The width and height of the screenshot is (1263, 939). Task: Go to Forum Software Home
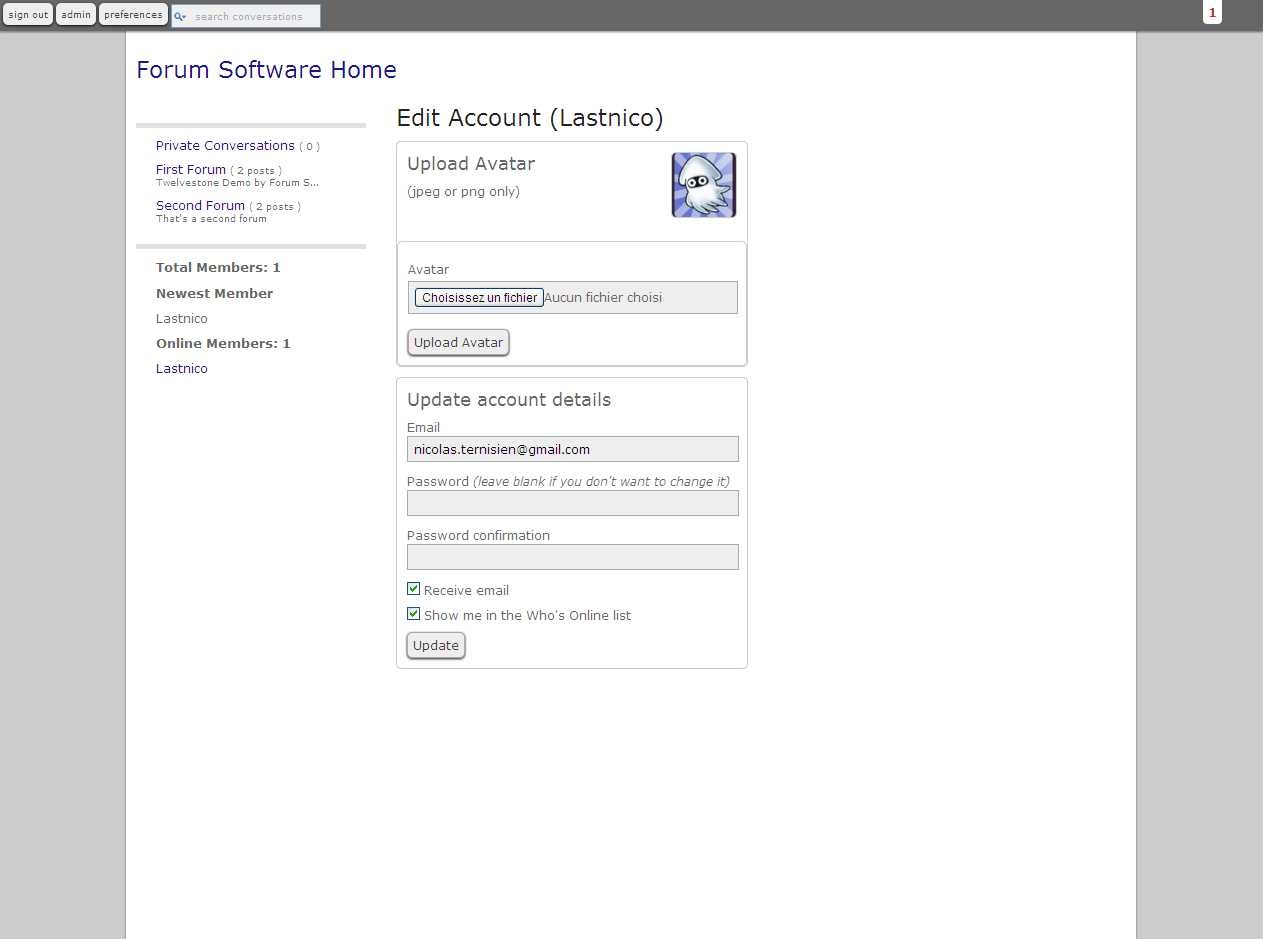click(x=266, y=70)
